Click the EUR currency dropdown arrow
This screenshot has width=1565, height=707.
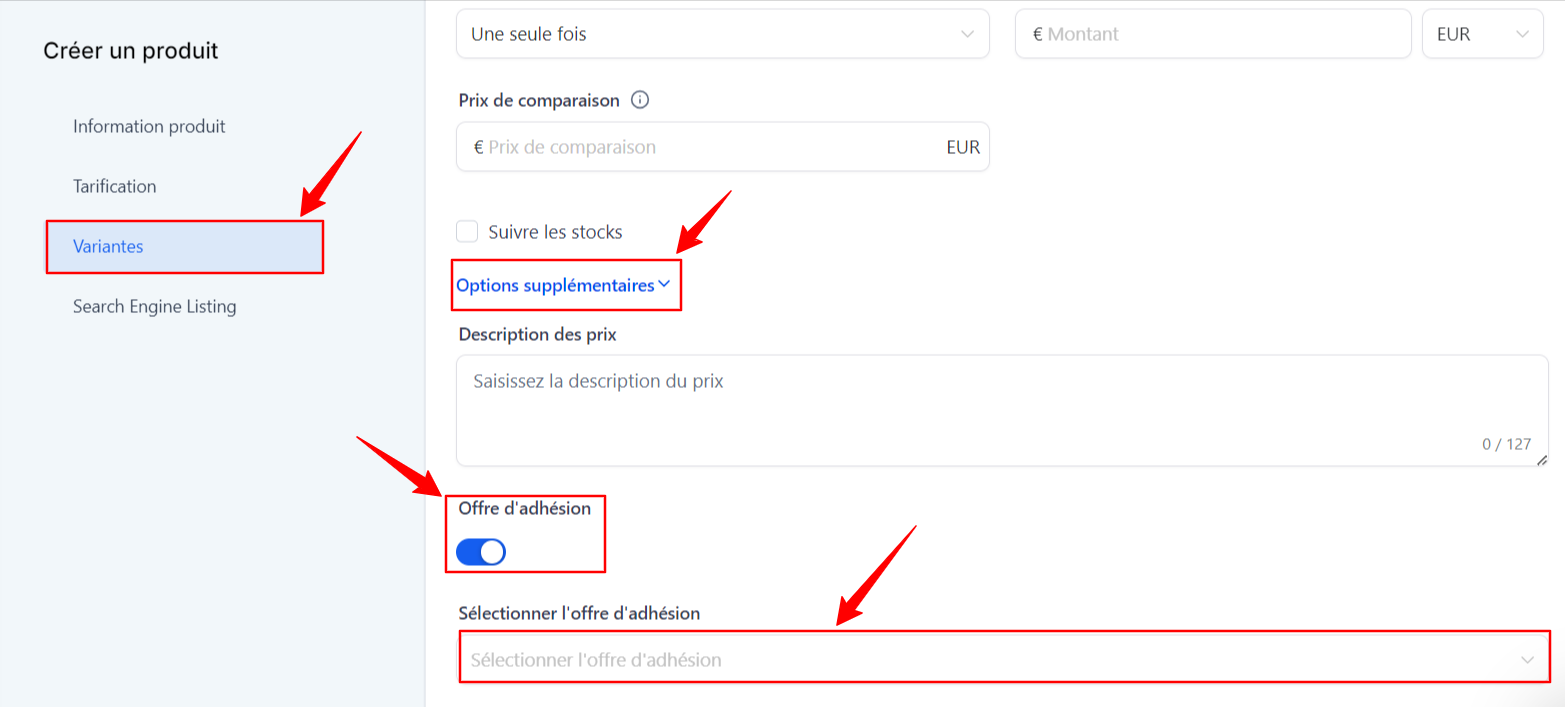[1522, 34]
